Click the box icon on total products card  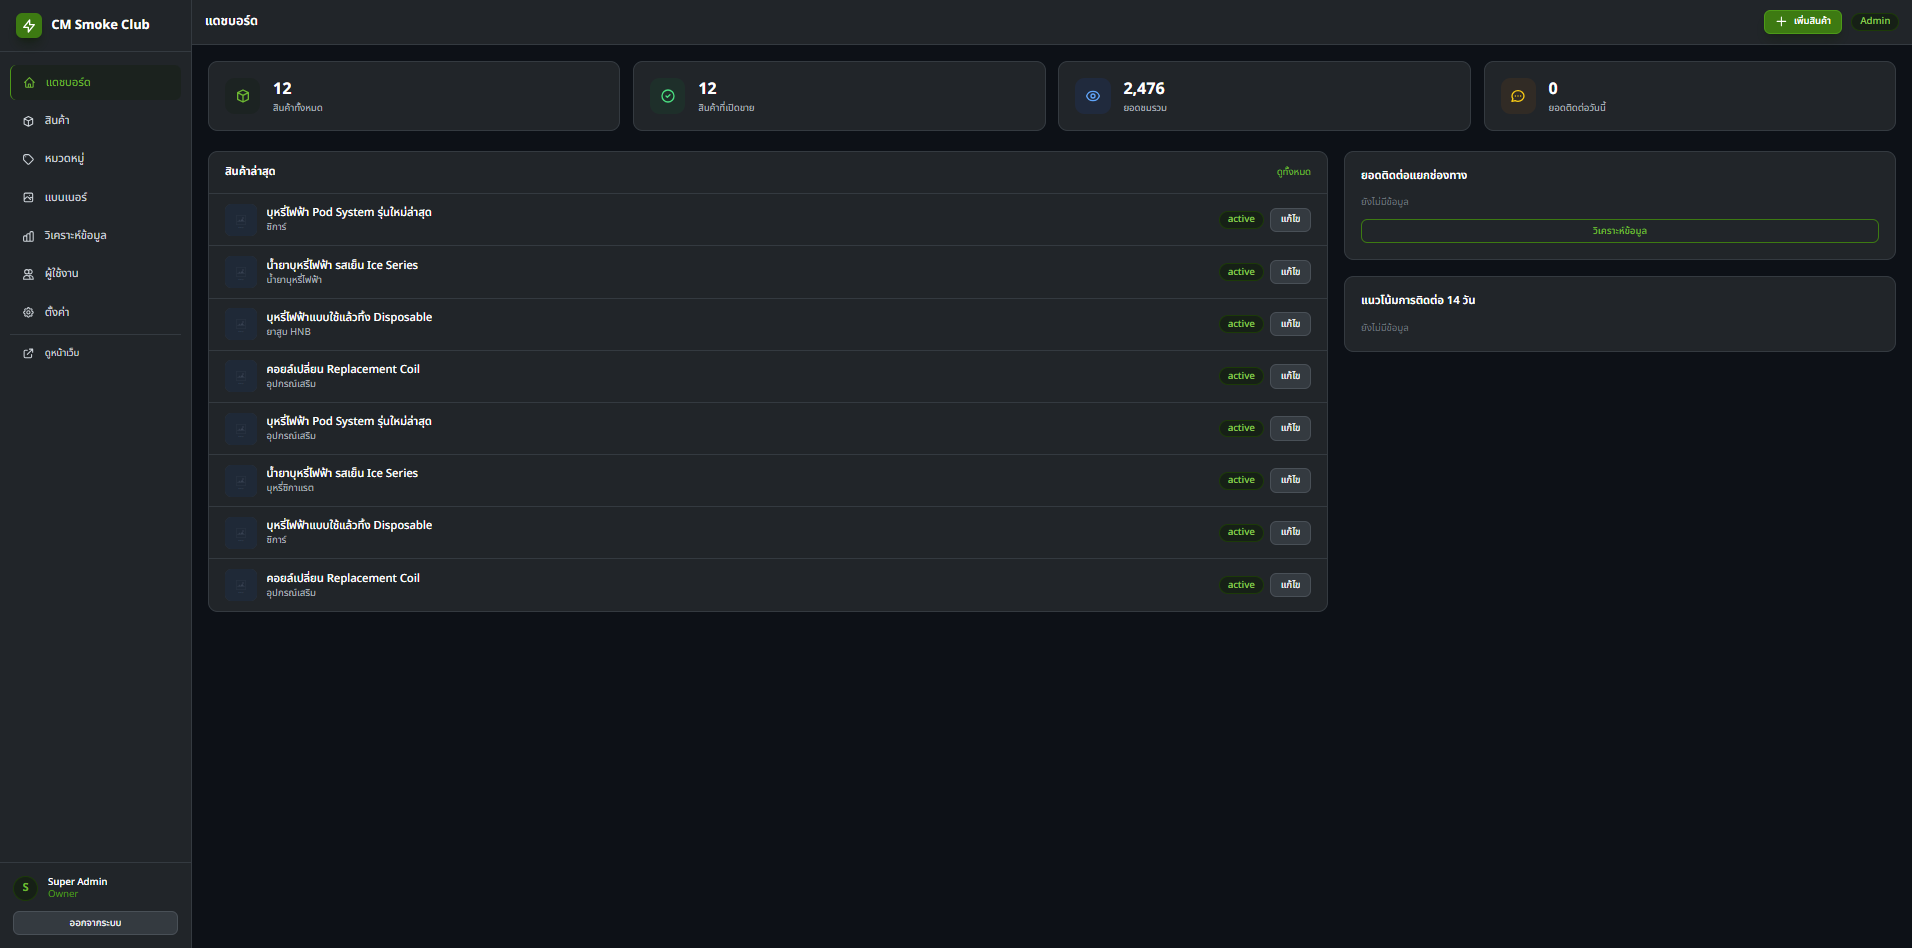[243, 96]
